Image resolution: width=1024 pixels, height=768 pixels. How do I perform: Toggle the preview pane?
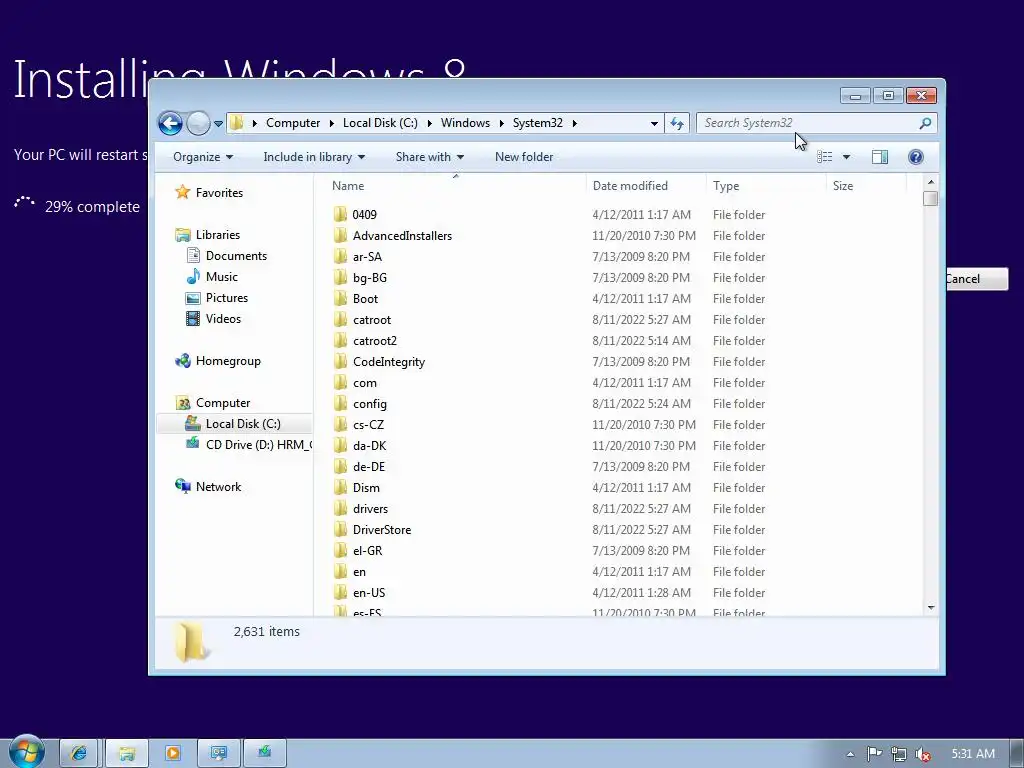click(880, 157)
